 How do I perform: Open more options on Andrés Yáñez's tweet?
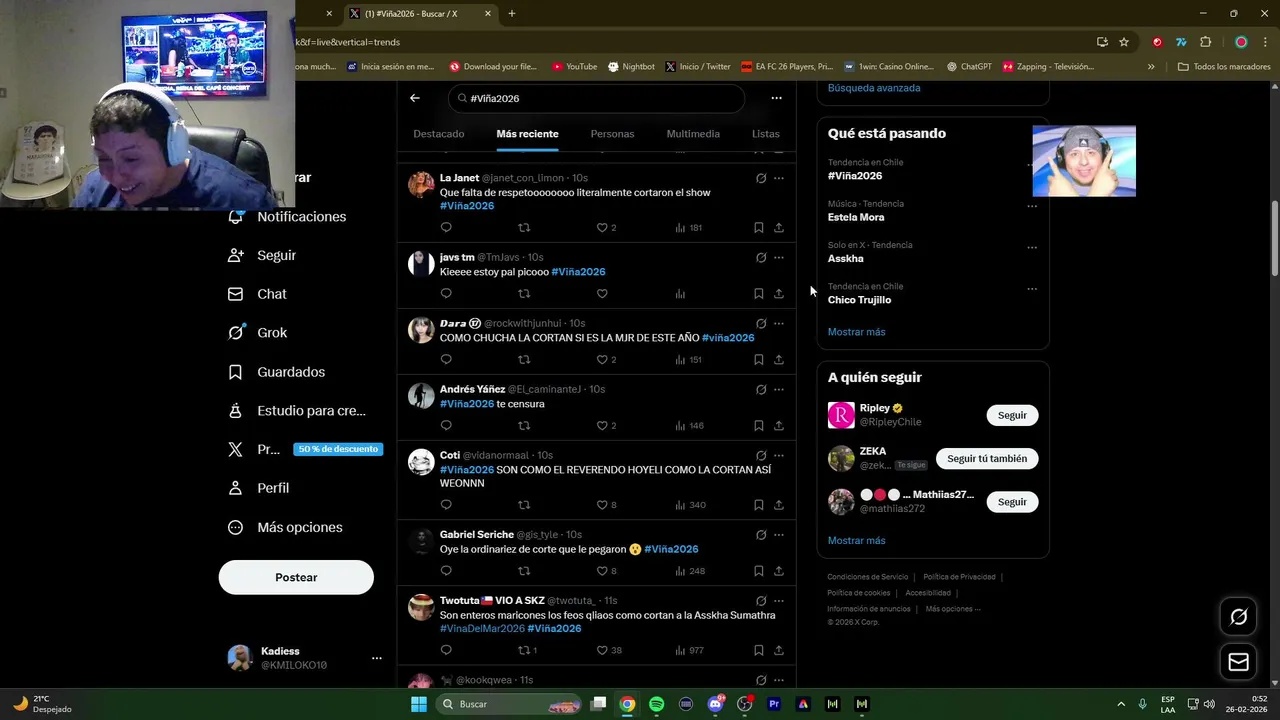[x=779, y=390]
